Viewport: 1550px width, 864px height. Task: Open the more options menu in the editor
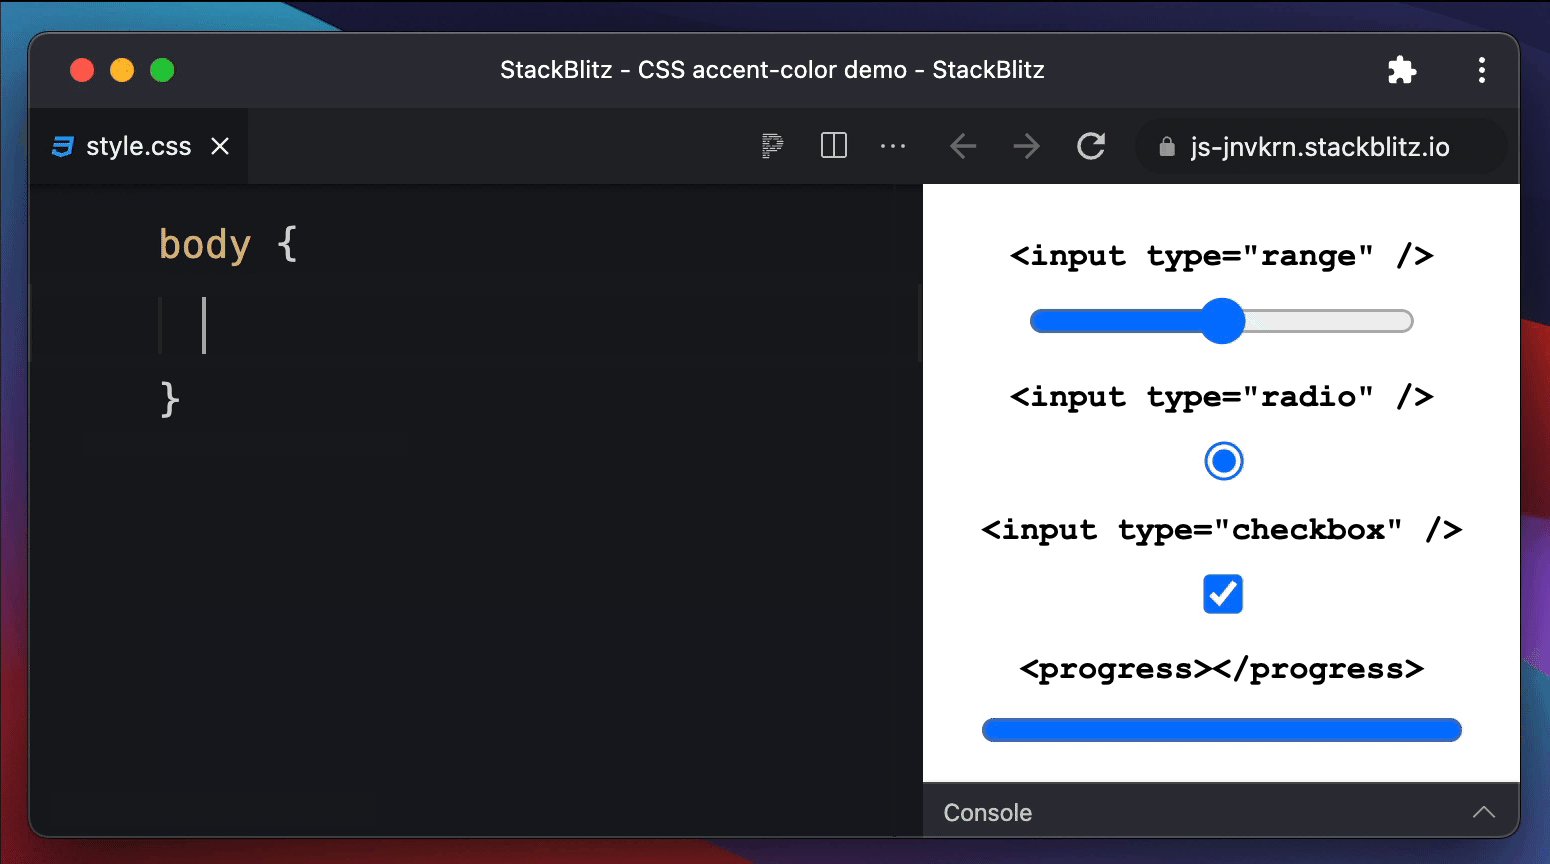pyautogui.click(x=892, y=146)
